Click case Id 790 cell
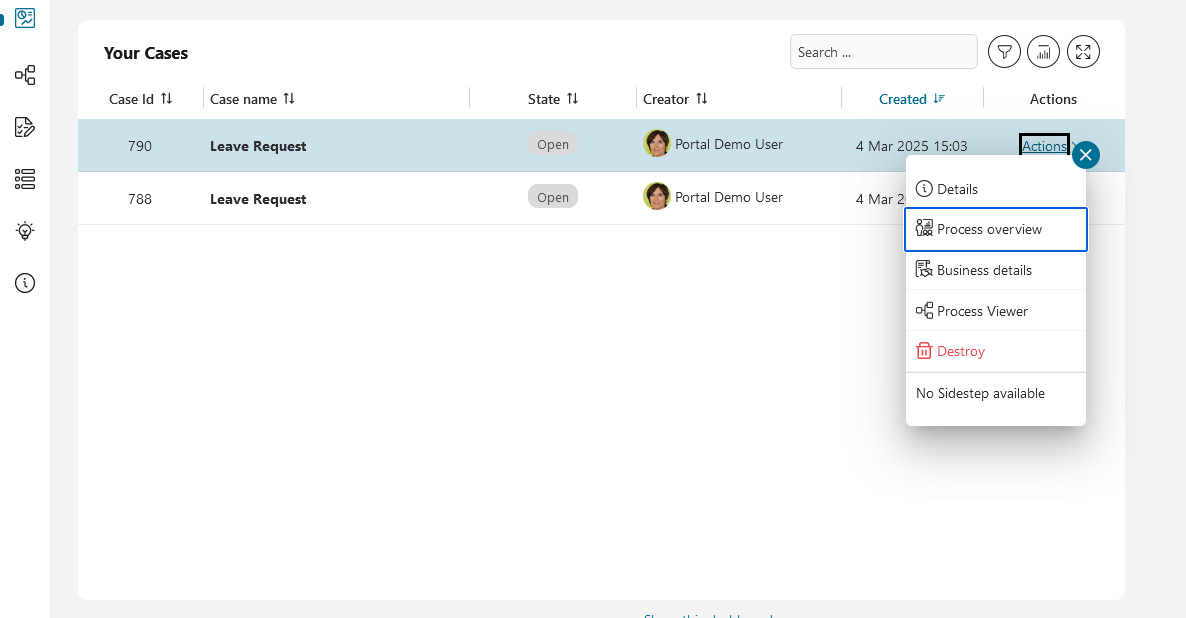 (140, 146)
